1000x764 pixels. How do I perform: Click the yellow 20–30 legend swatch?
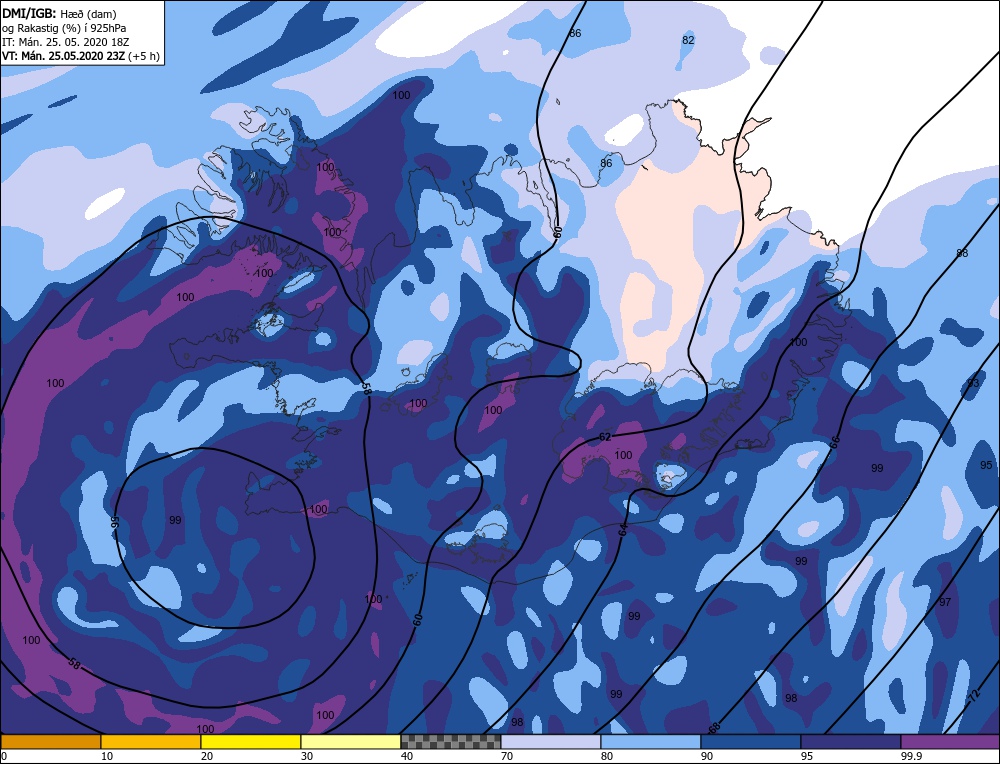251,741
